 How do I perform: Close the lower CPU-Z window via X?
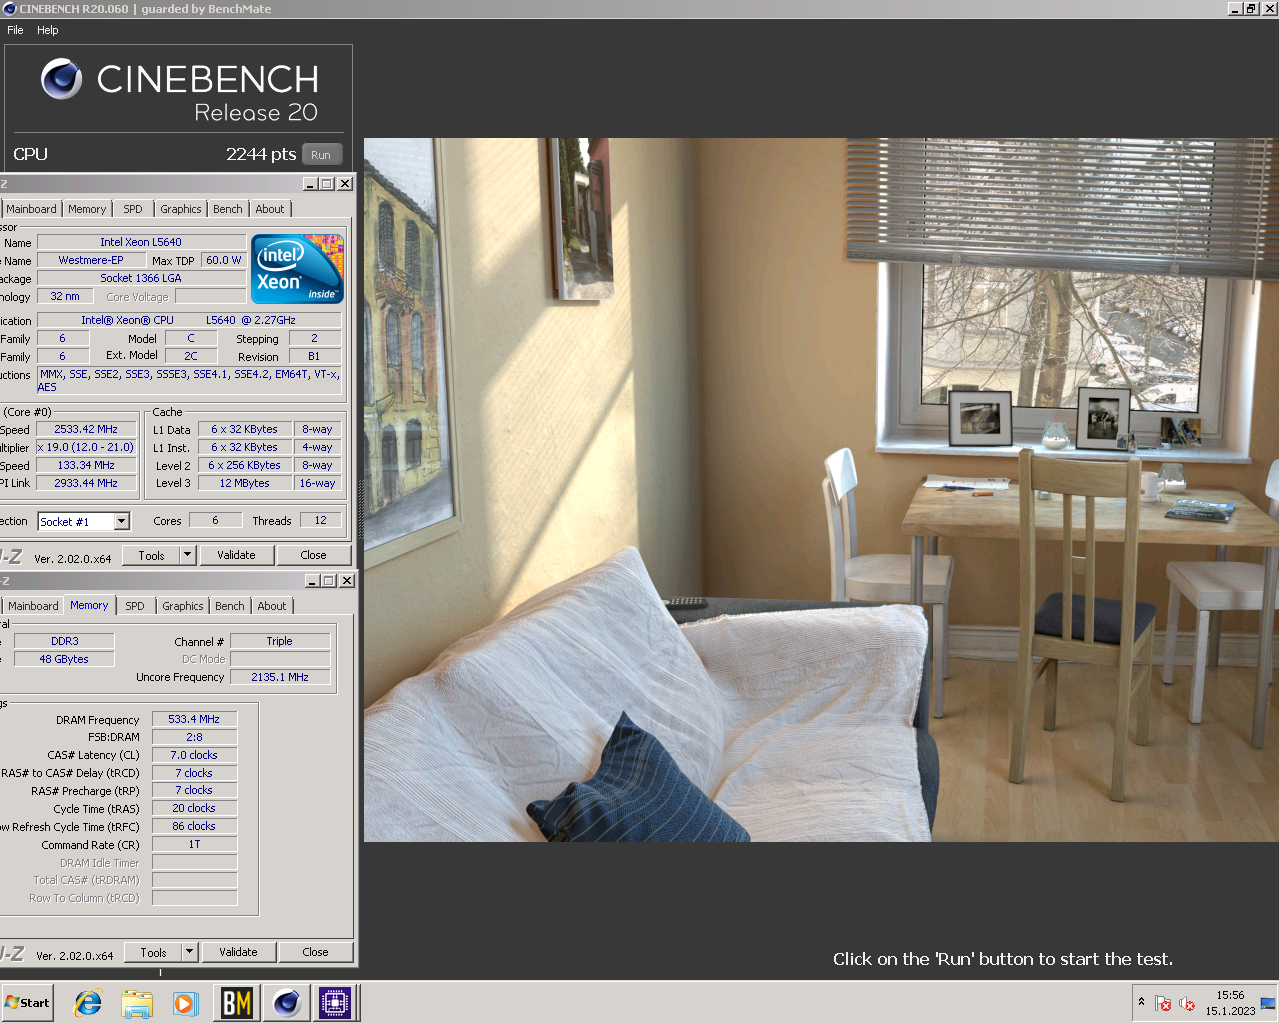[347, 581]
